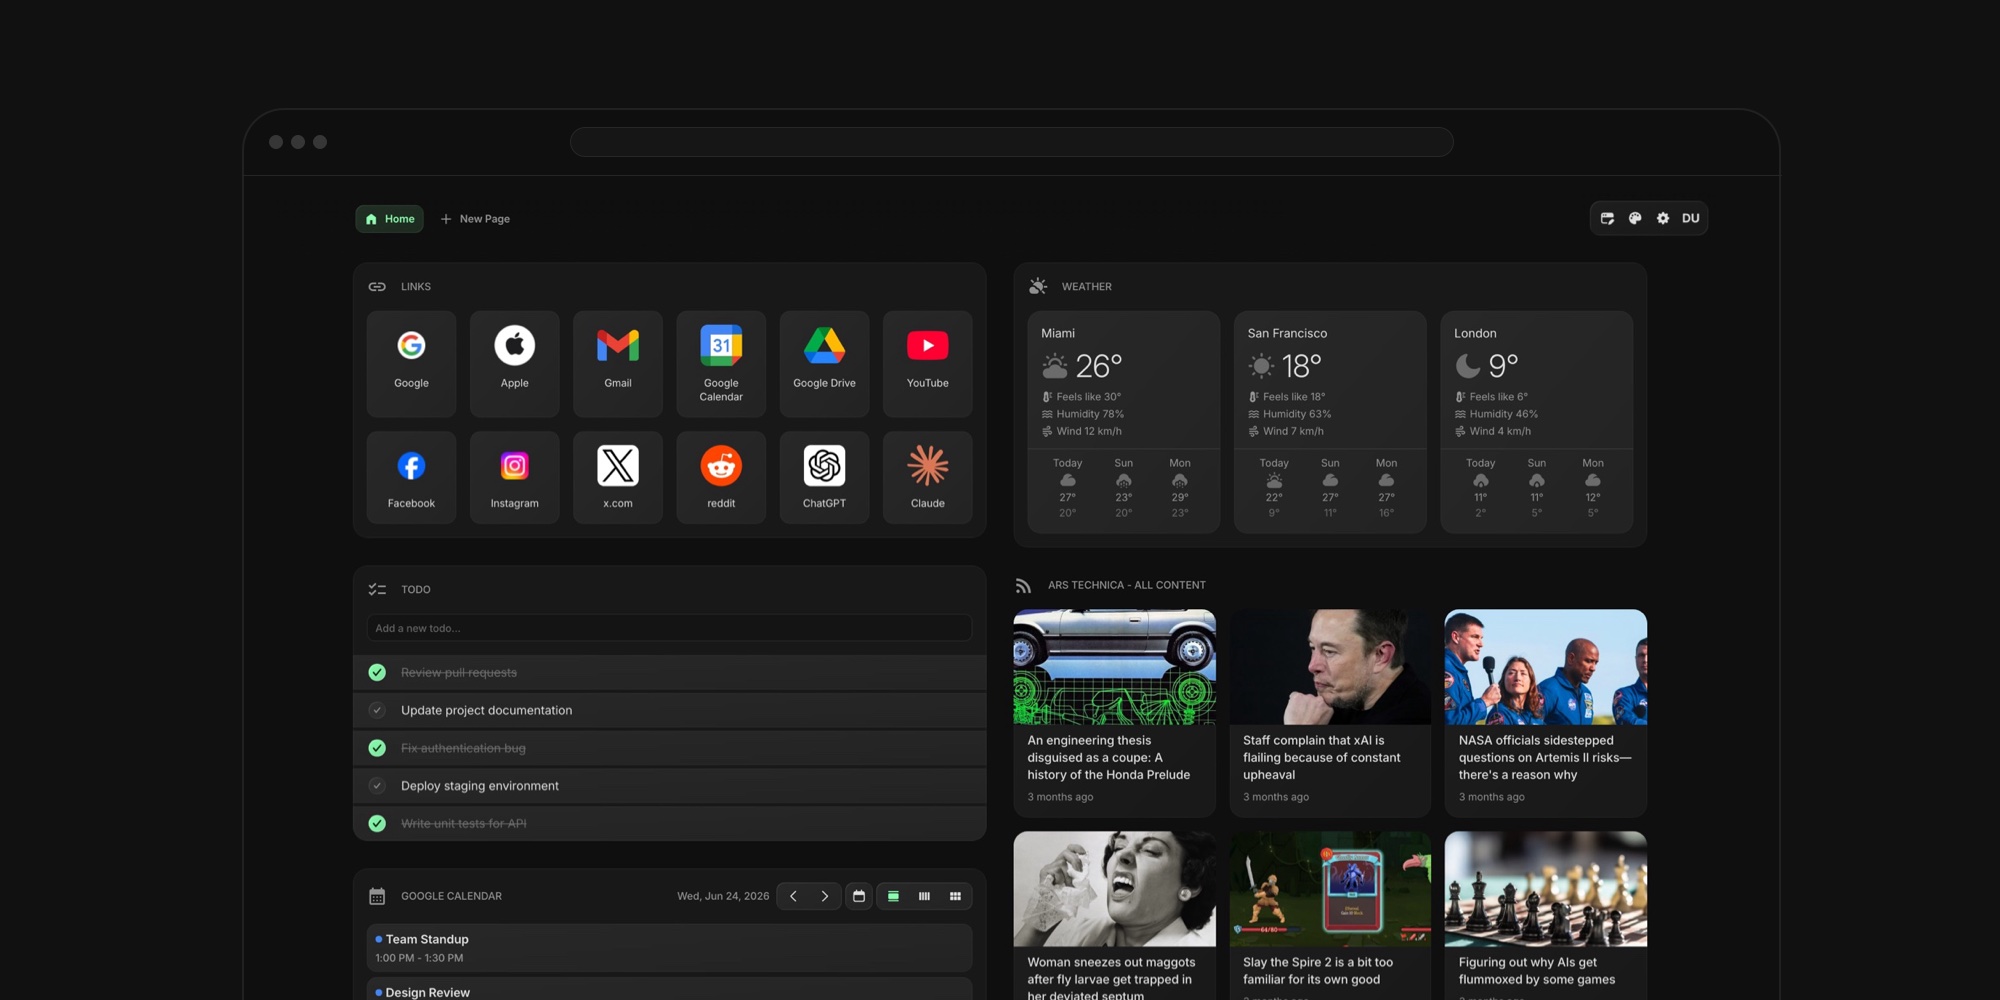Read 'An engineering thesis disguised as a coupe' headline

1108,758
